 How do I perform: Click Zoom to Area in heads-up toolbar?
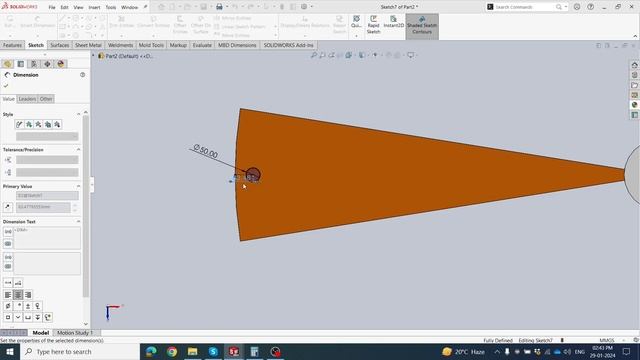click(x=322, y=55)
